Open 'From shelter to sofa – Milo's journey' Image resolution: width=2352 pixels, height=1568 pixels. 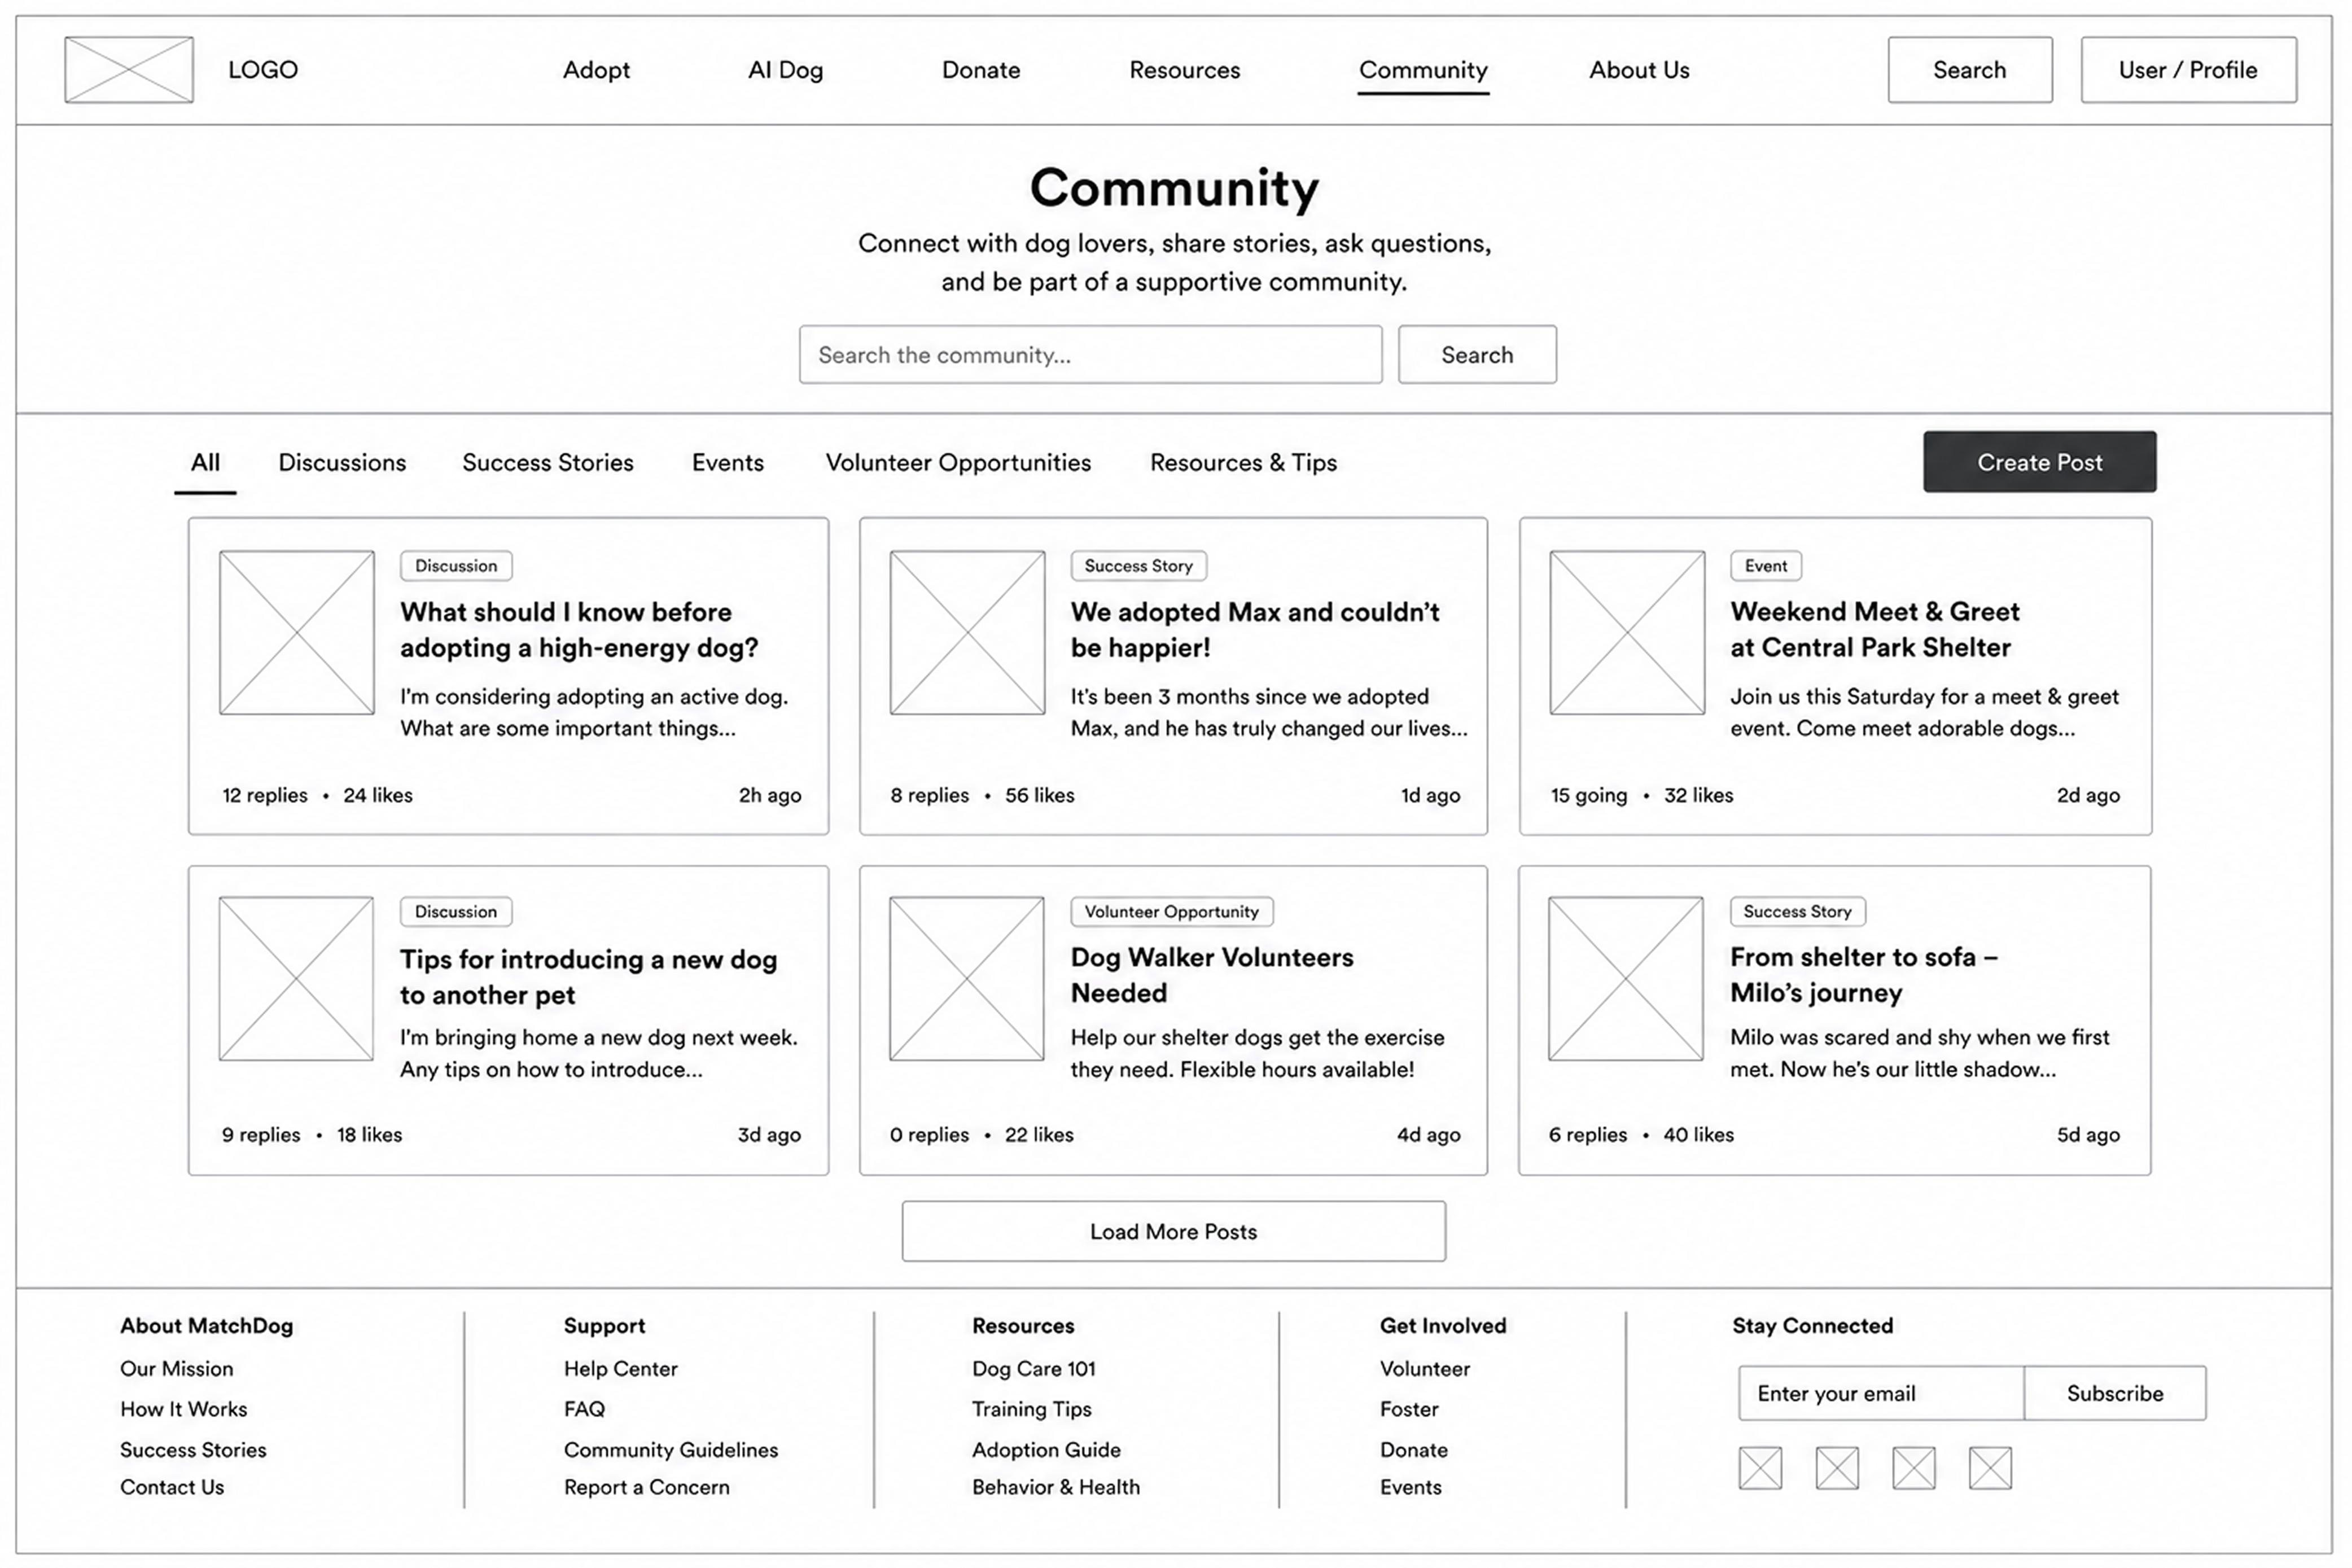pos(1864,975)
